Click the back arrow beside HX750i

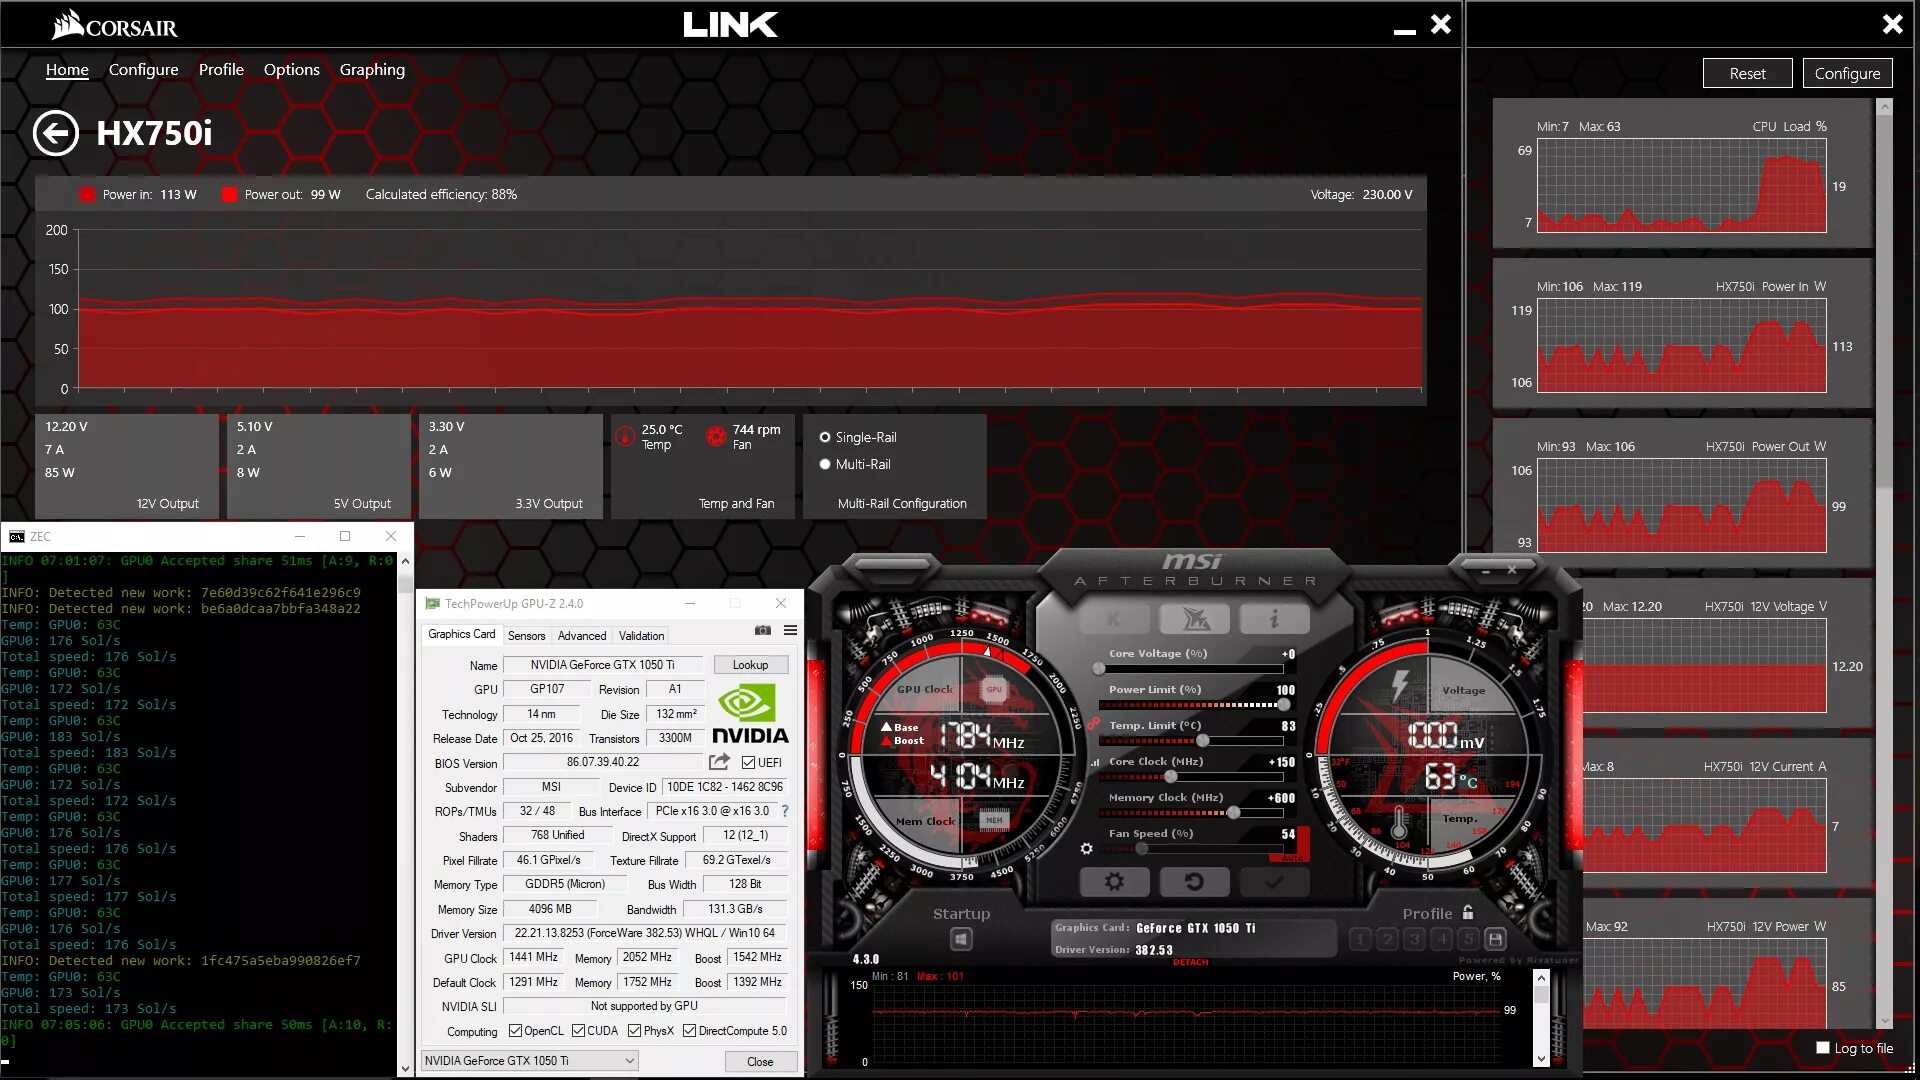click(55, 133)
